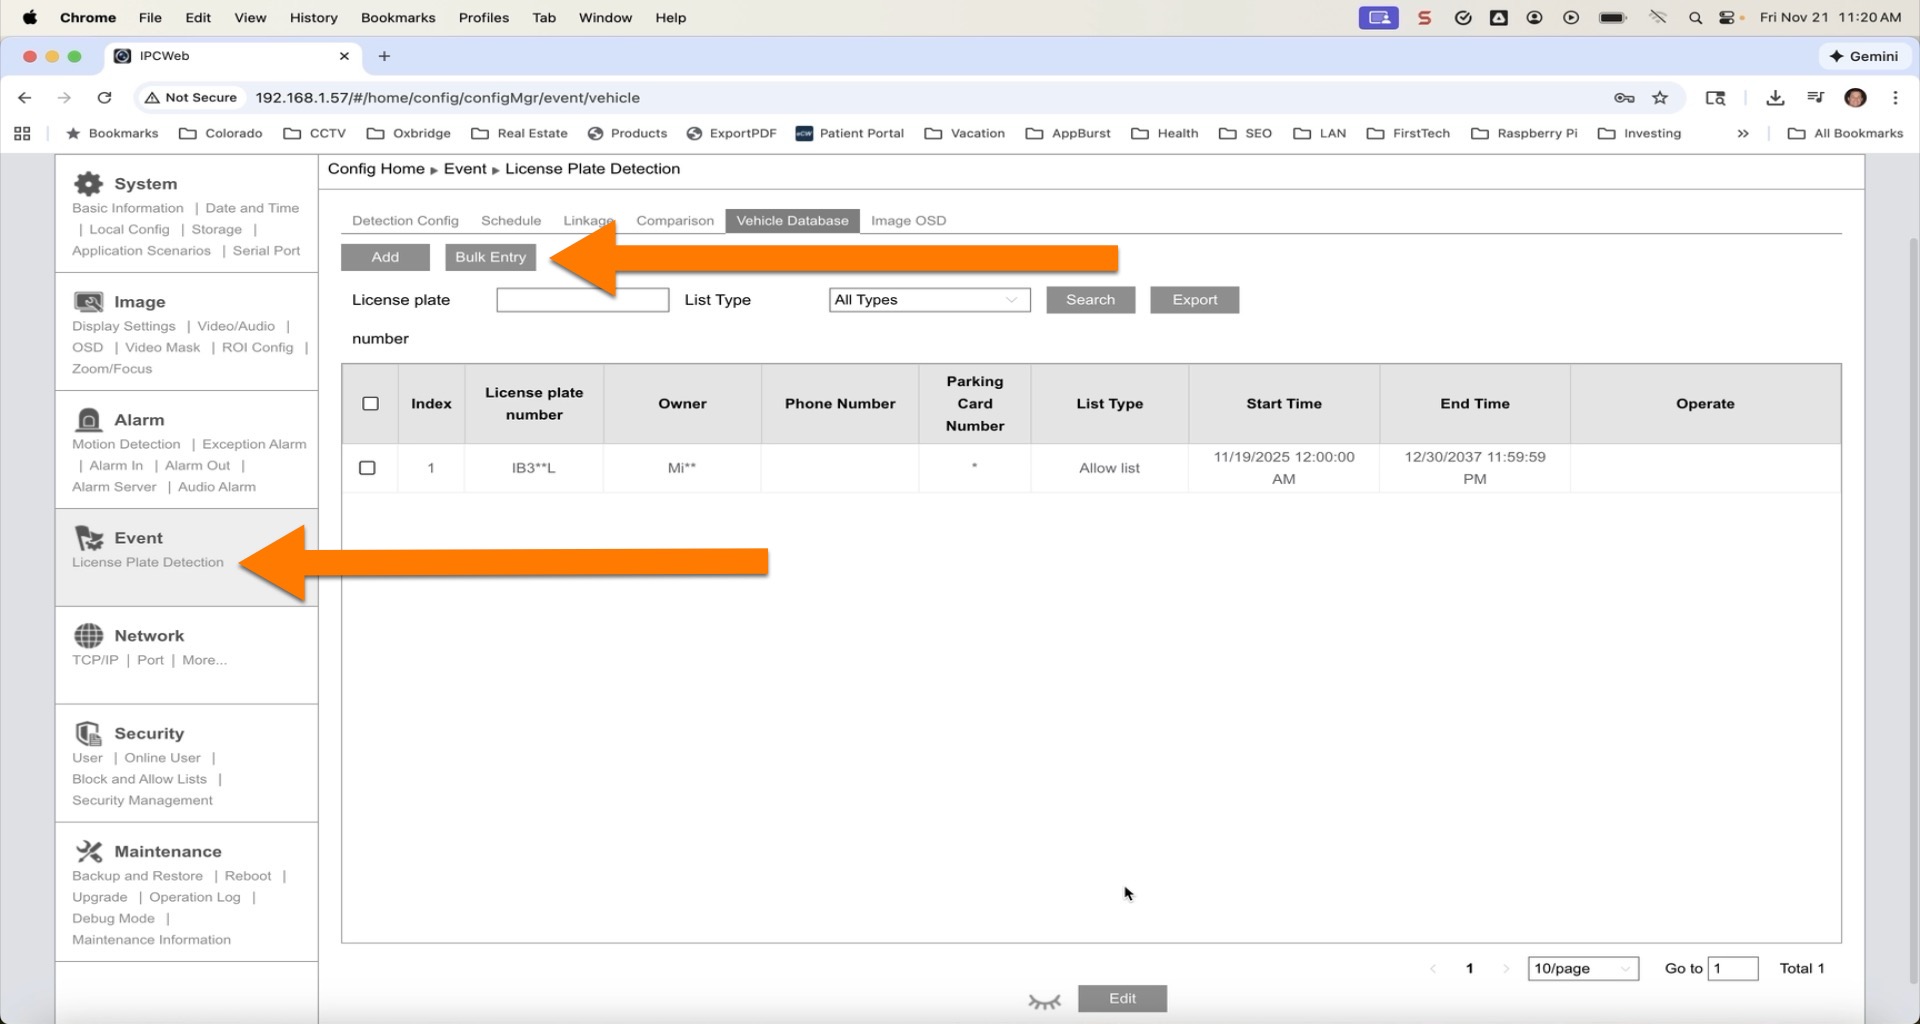Open the 10/page pagination dropdown
This screenshot has height=1024, width=1920.
pos(1582,968)
